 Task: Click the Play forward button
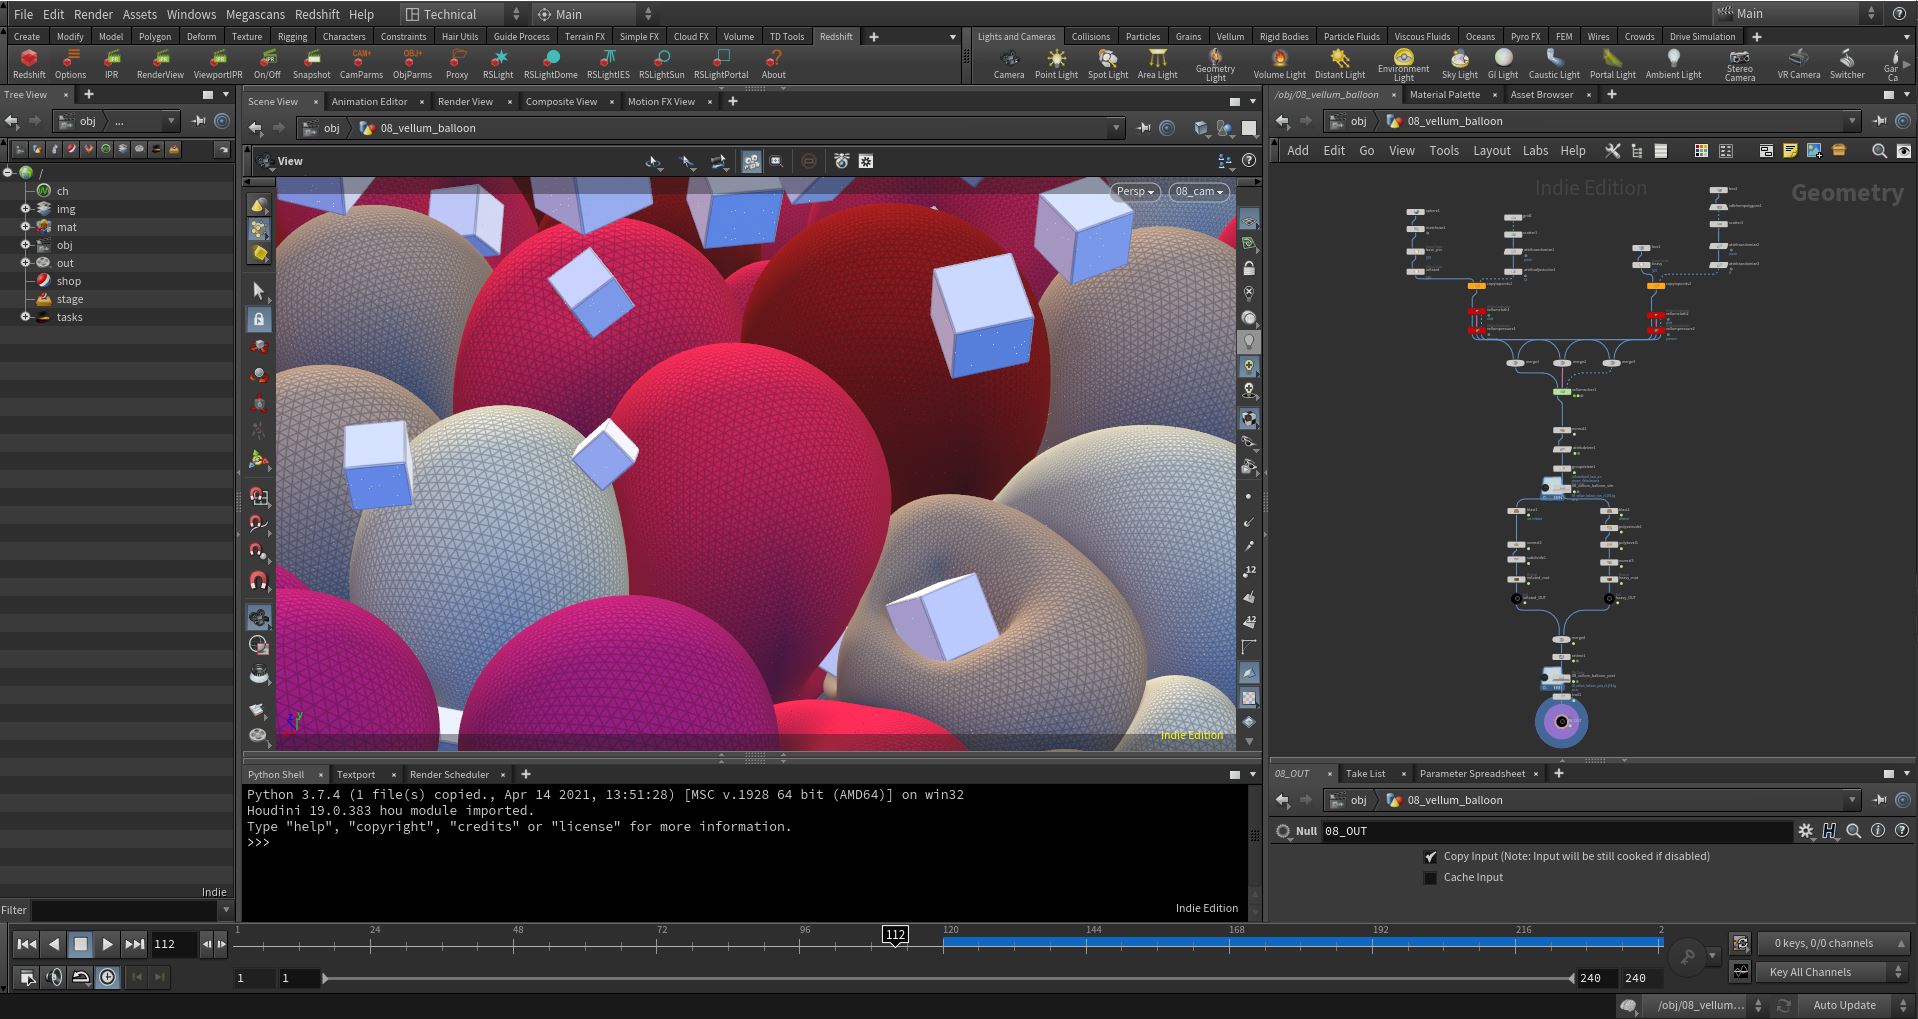[107, 944]
